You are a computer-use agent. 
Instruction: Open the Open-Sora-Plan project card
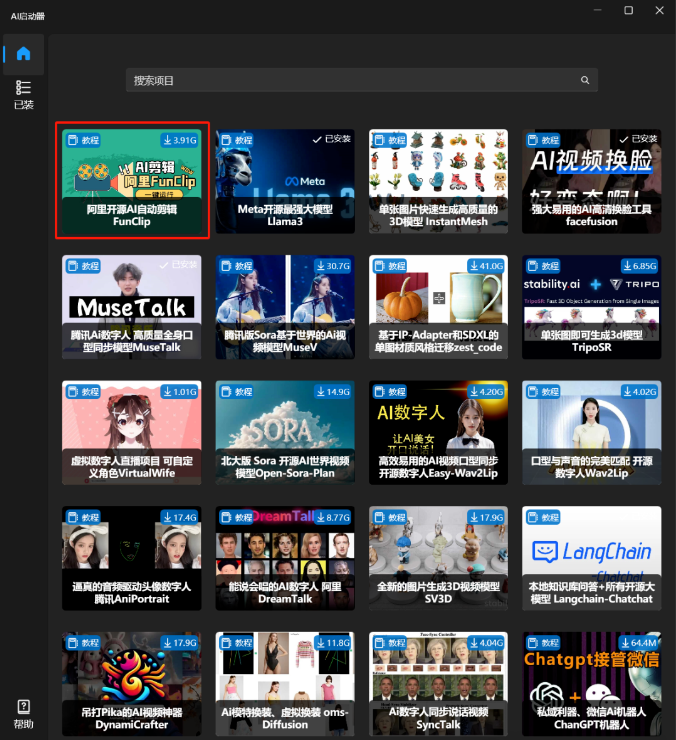(x=285, y=433)
